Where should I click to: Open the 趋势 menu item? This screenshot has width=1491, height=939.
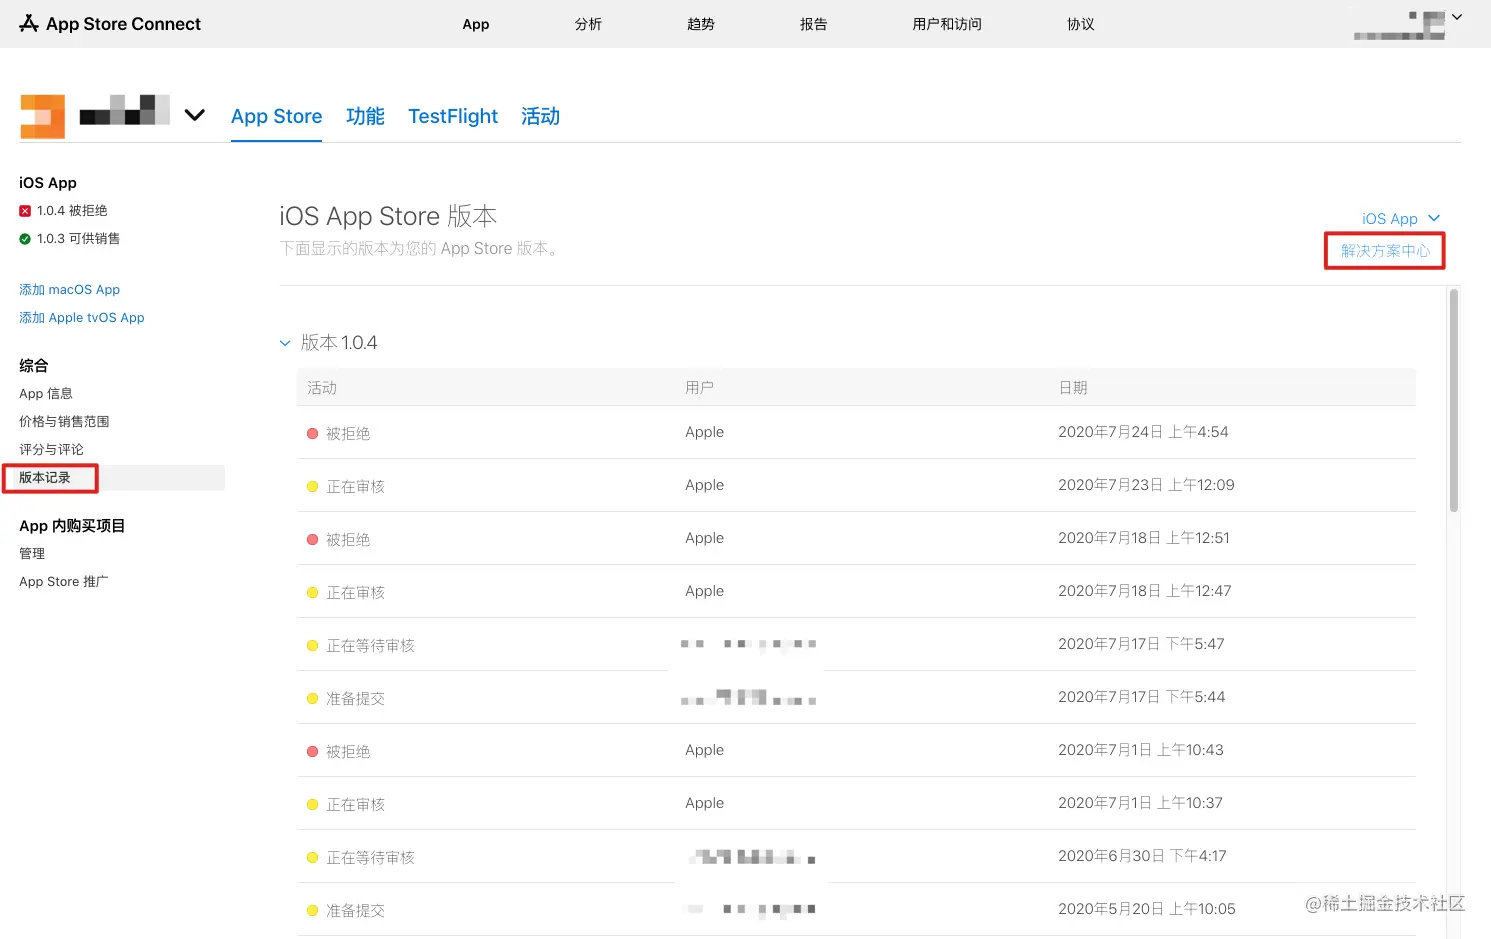tap(701, 24)
